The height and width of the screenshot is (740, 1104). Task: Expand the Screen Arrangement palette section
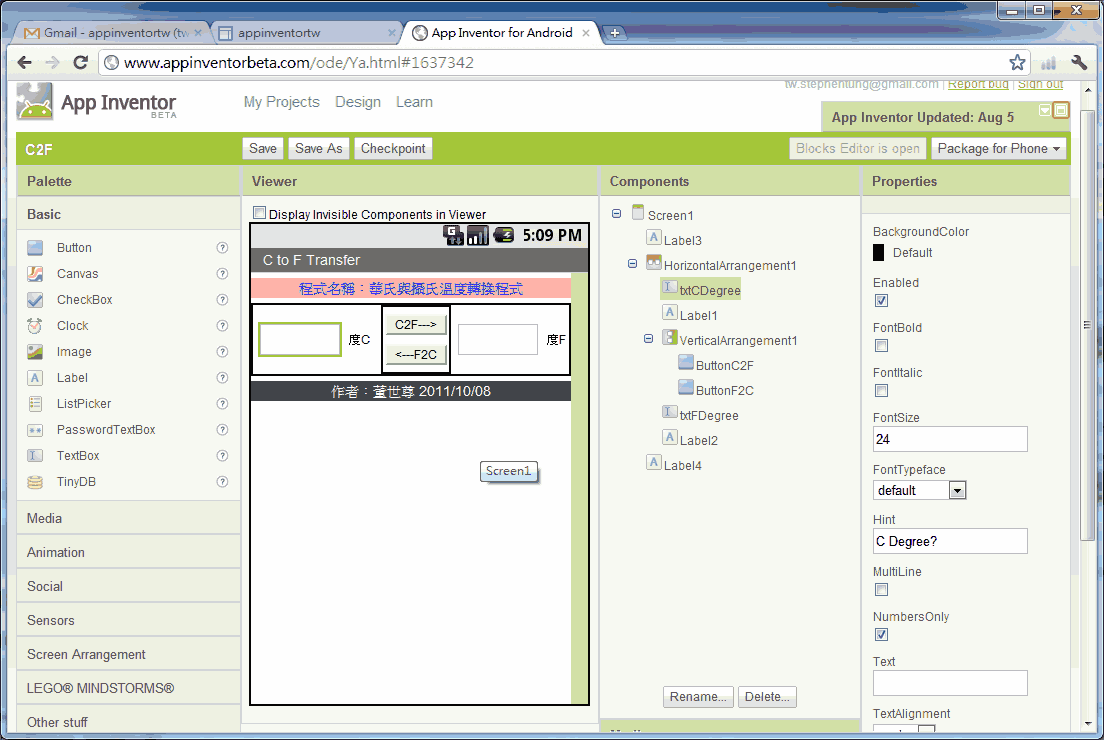click(128, 655)
